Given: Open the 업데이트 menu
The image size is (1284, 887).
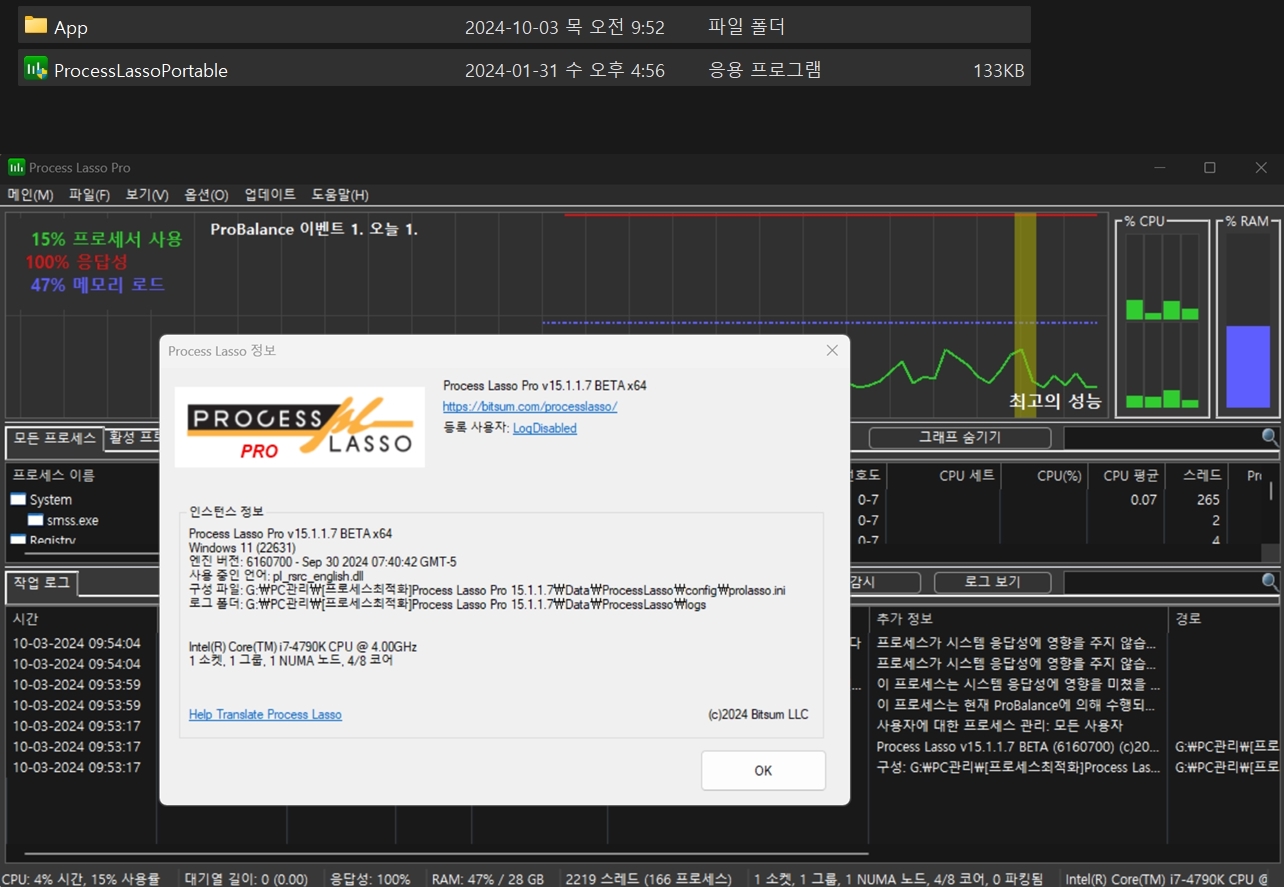Looking at the screenshot, I should click(x=270, y=195).
